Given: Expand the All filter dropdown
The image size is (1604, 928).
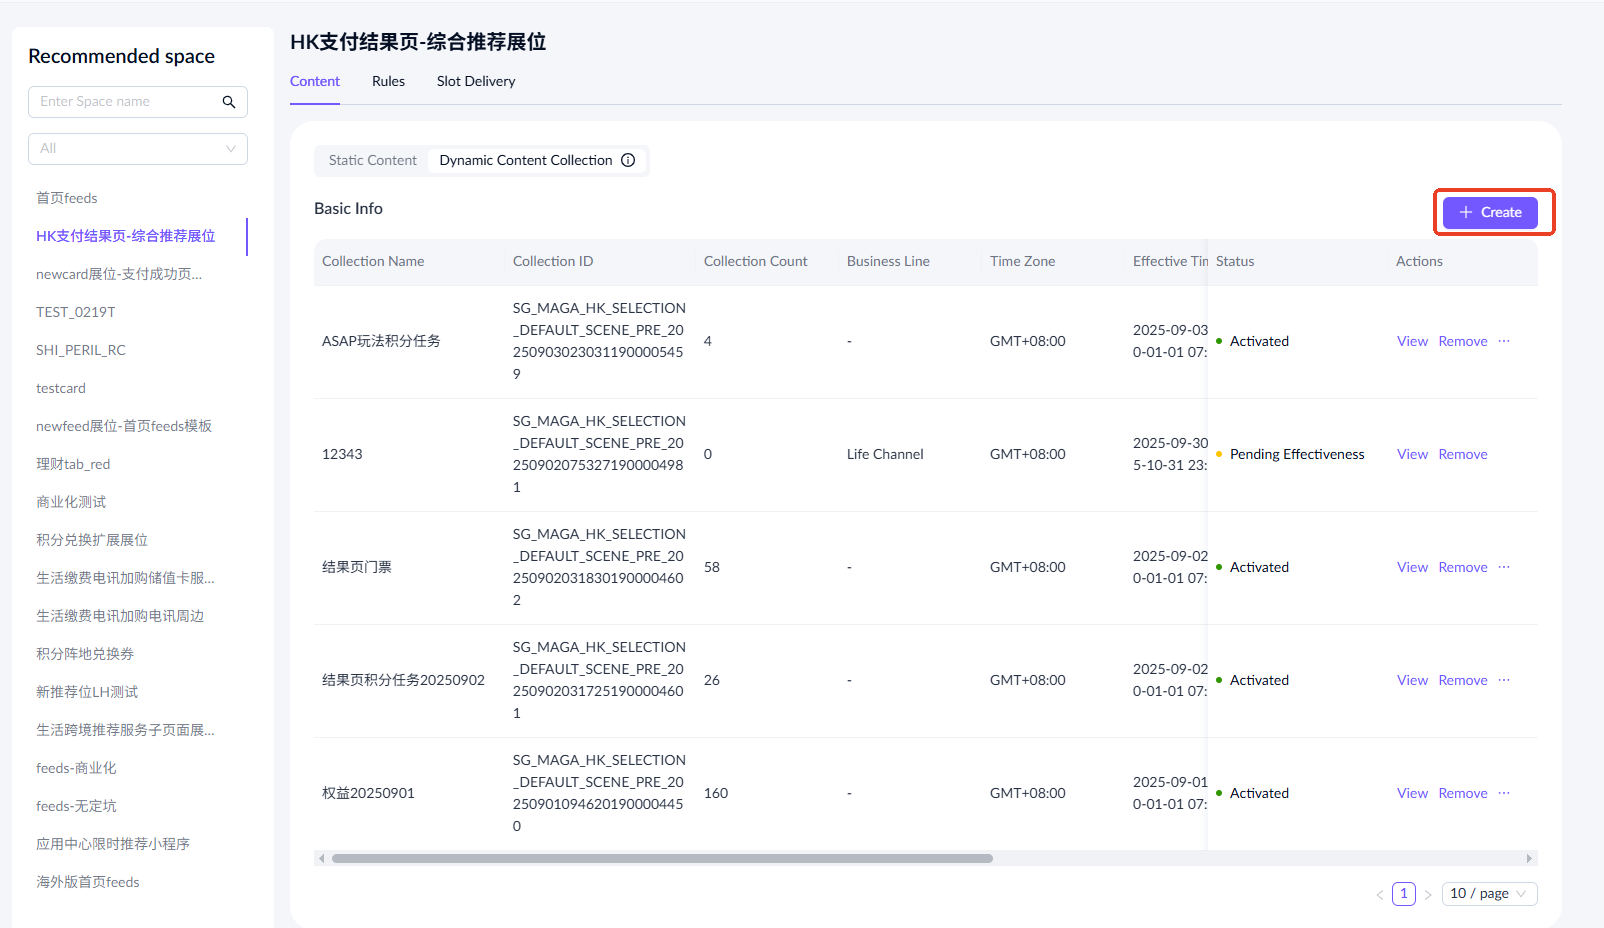Looking at the screenshot, I should pyautogui.click(x=138, y=149).
